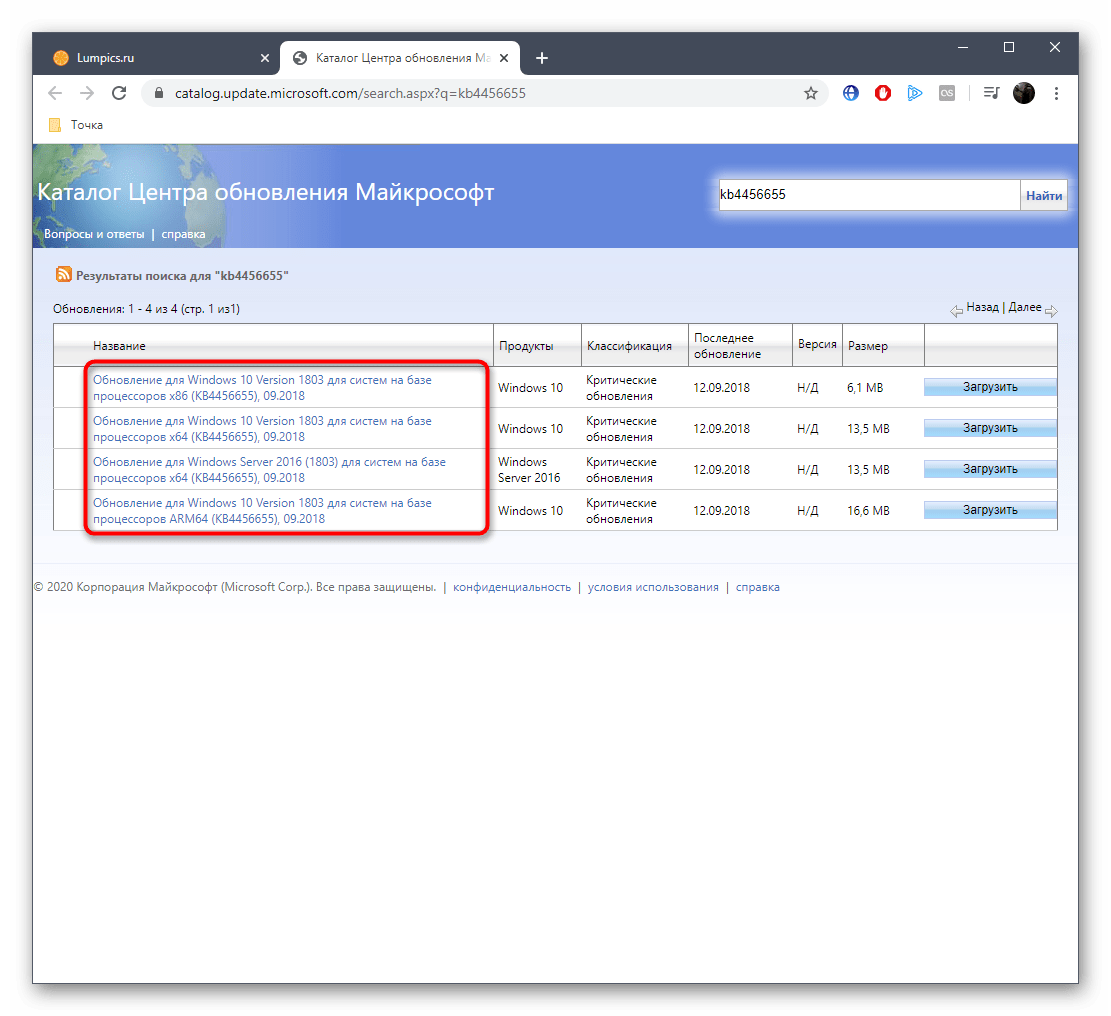The image size is (1111, 1016).
Task: Click the media control playlist icon
Action: click(991, 93)
